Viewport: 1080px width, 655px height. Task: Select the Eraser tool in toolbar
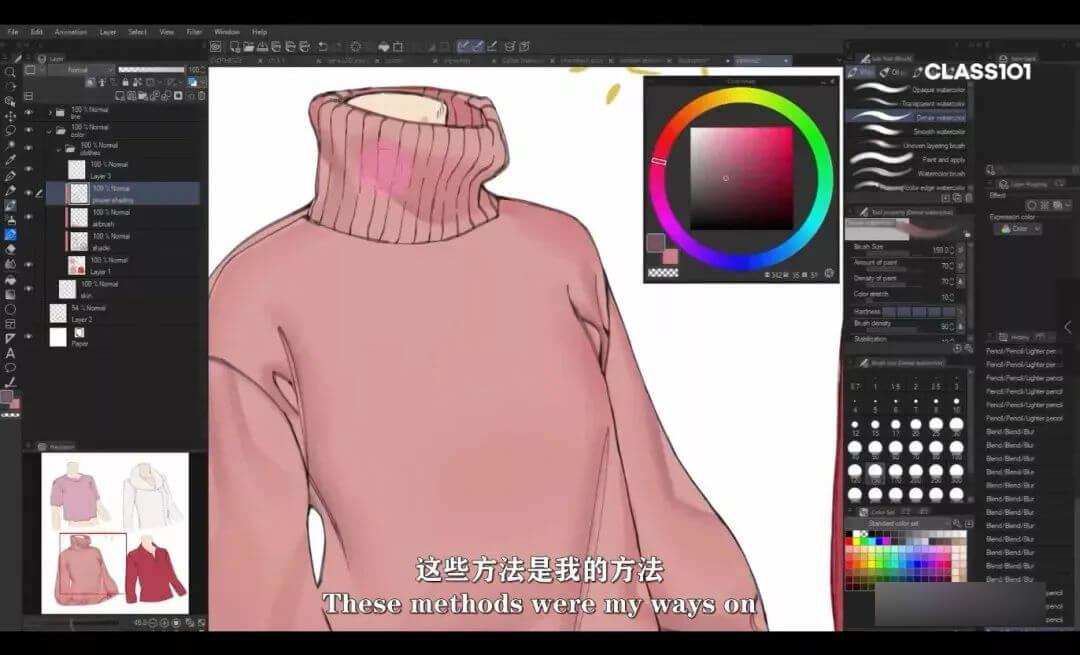(10, 249)
